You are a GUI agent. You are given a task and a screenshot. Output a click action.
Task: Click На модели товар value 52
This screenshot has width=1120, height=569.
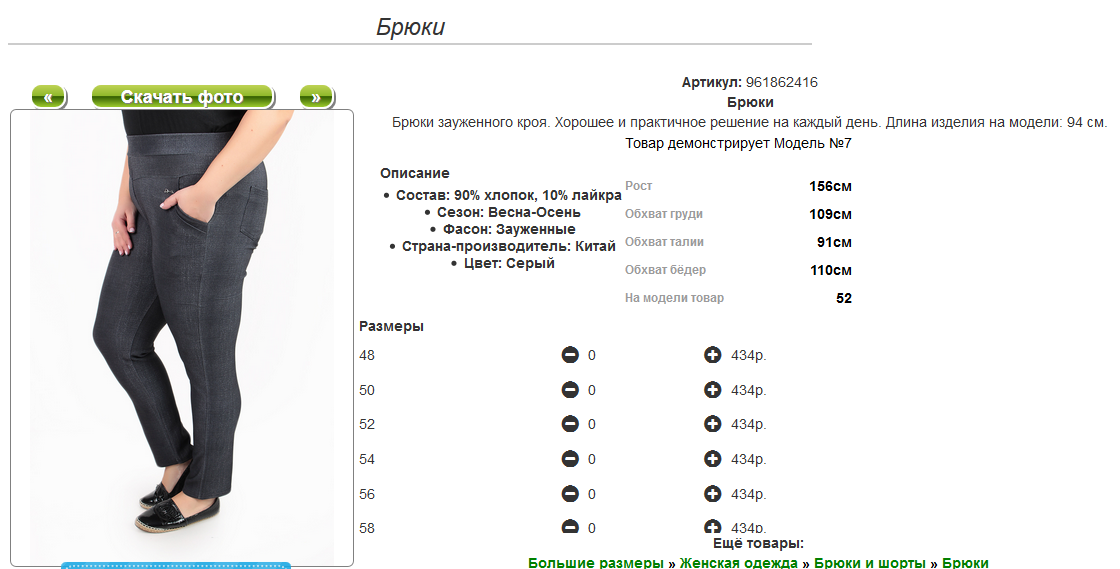coord(844,298)
